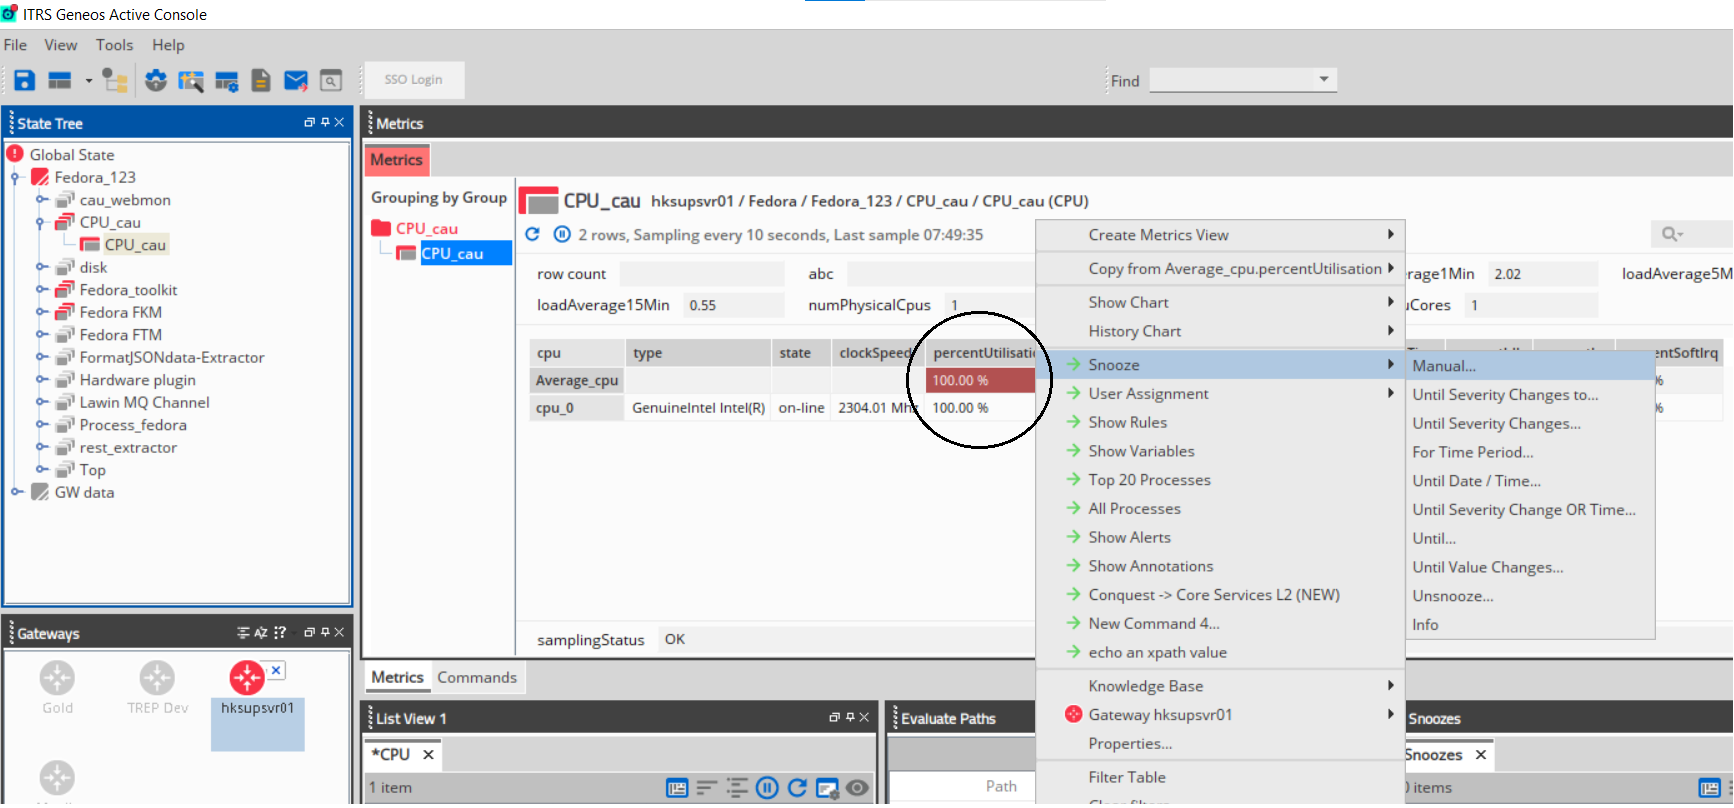Viewport: 1734px width, 808px height.
Task: Click the Save workspace toolbar icon
Action: 25,81
